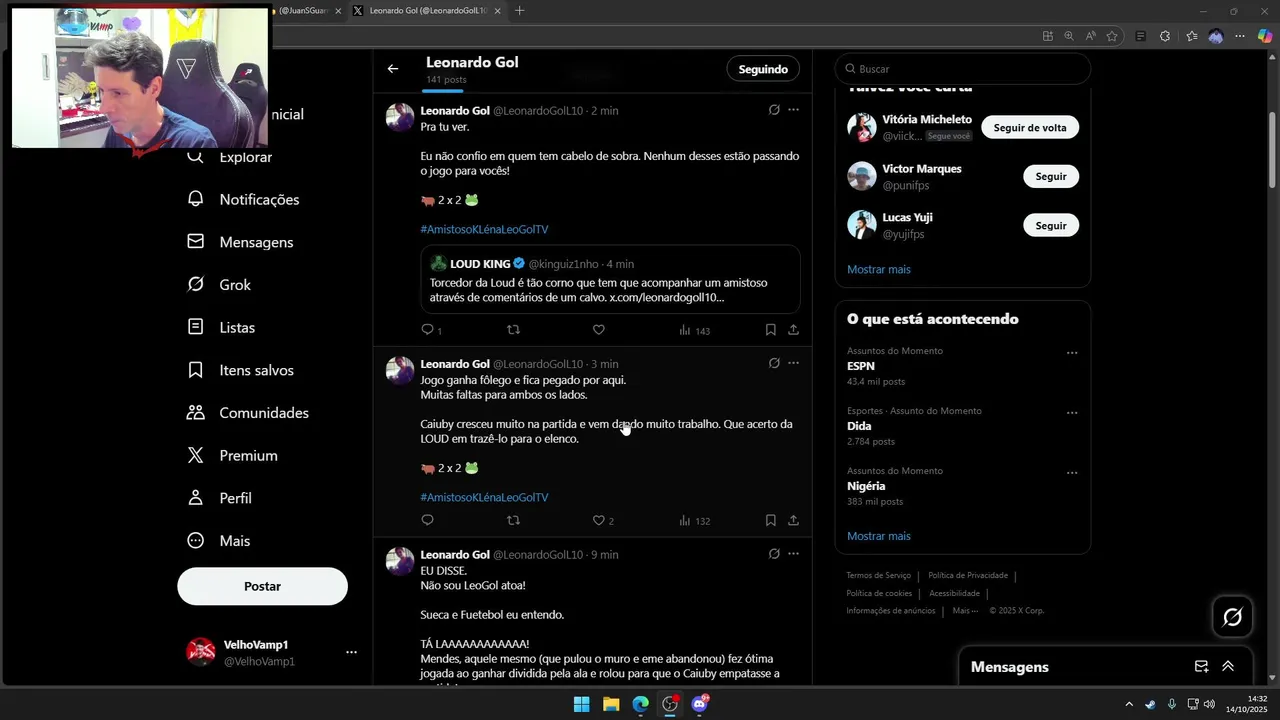
Task: Open more options on the 9 min post
Action: pos(793,554)
